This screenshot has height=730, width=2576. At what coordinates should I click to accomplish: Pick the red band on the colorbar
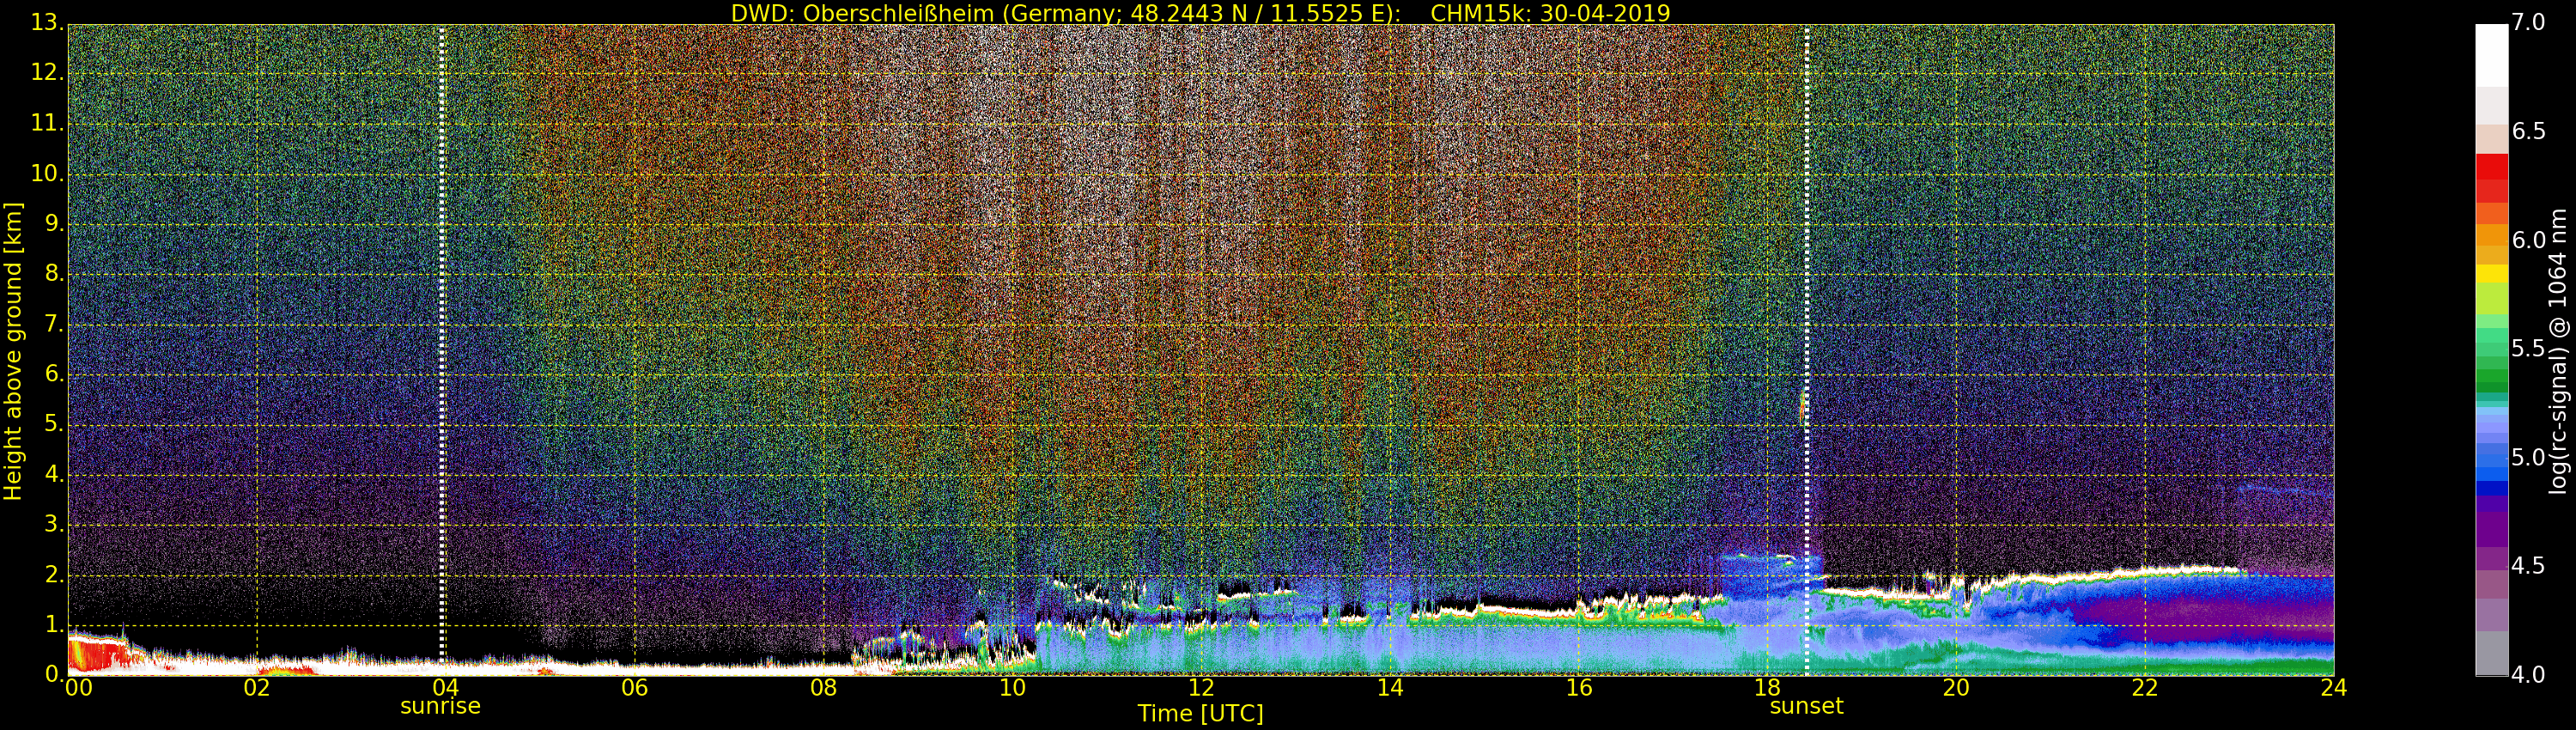pos(2491,179)
